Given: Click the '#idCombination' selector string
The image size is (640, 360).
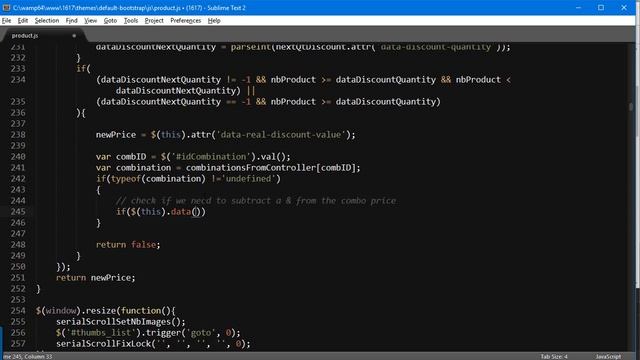Looking at the screenshot, I should (211, 157).
